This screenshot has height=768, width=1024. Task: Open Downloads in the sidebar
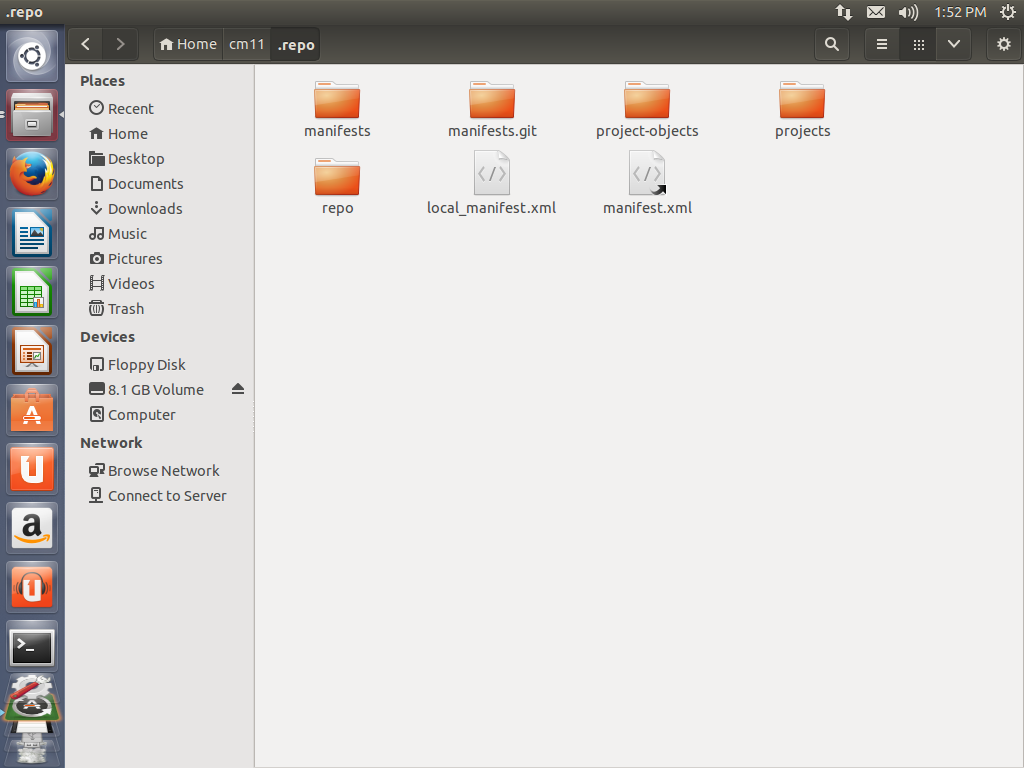[x=160, y=209]
